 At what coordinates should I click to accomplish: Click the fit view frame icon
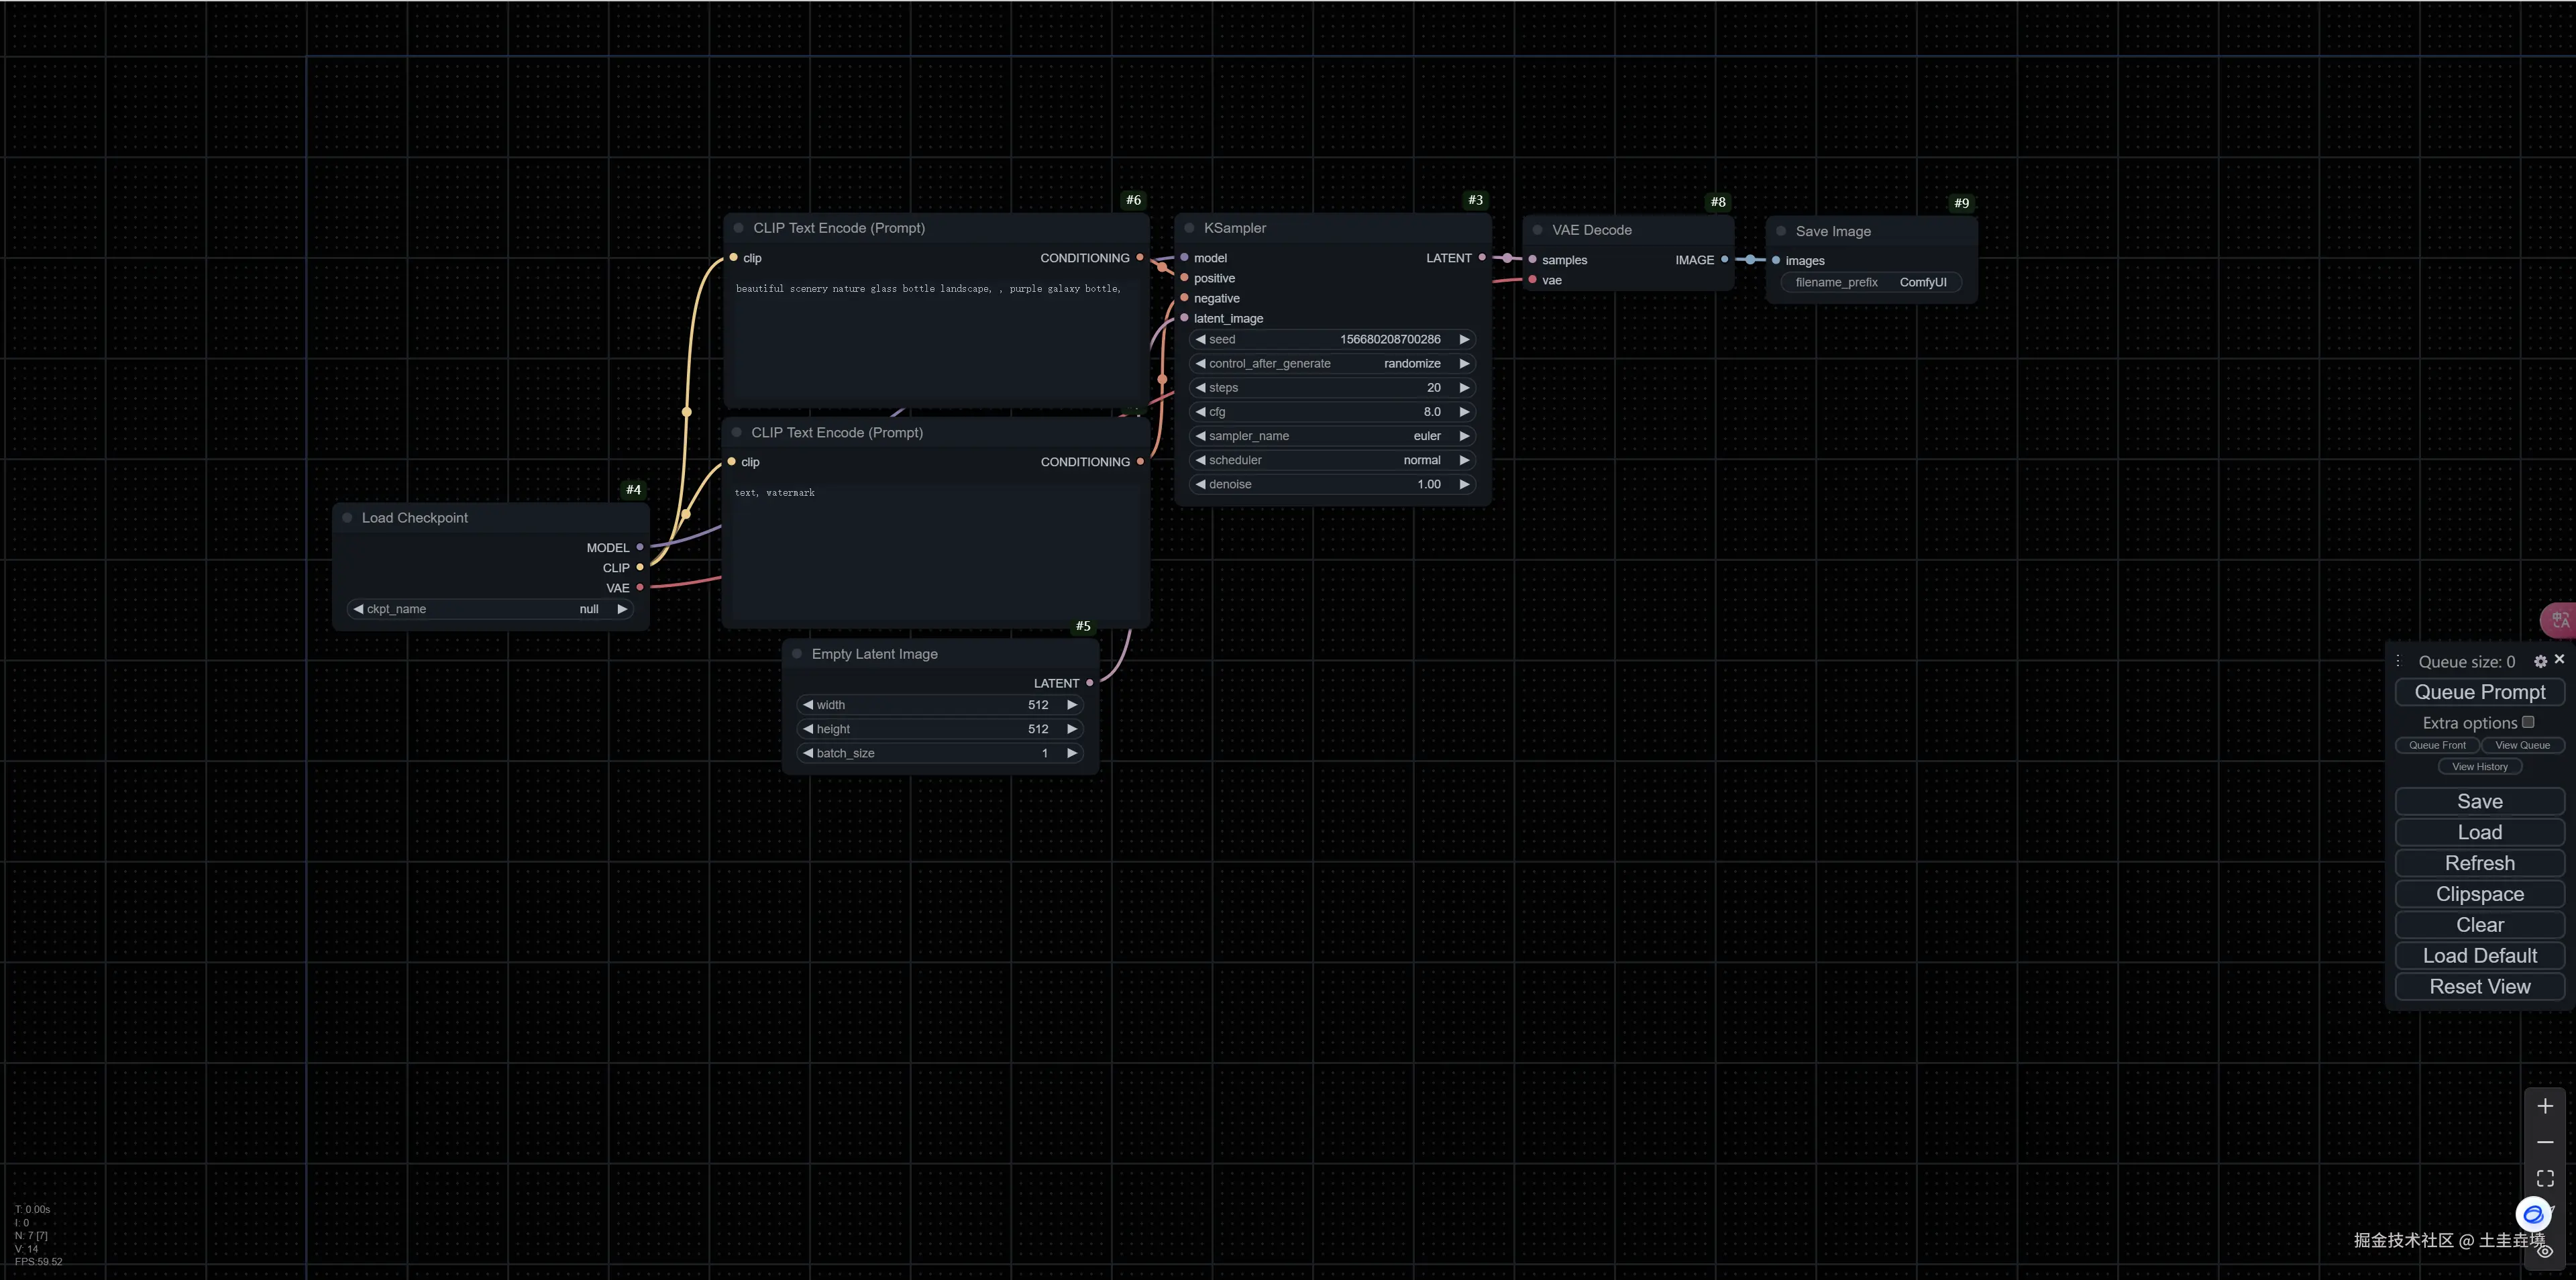[x=2545, y=1178]
